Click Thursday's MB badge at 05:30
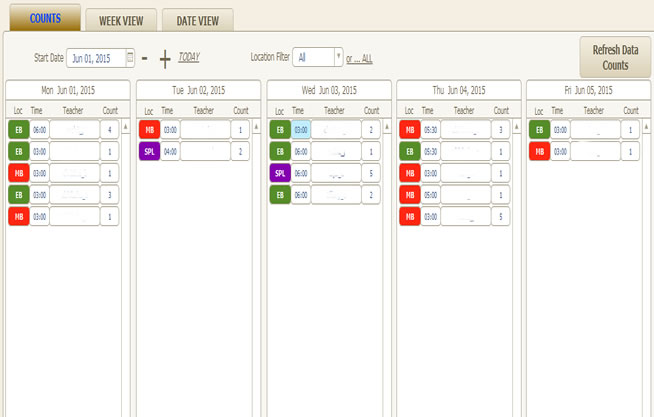654x417 pixels. tap(410, 130)
